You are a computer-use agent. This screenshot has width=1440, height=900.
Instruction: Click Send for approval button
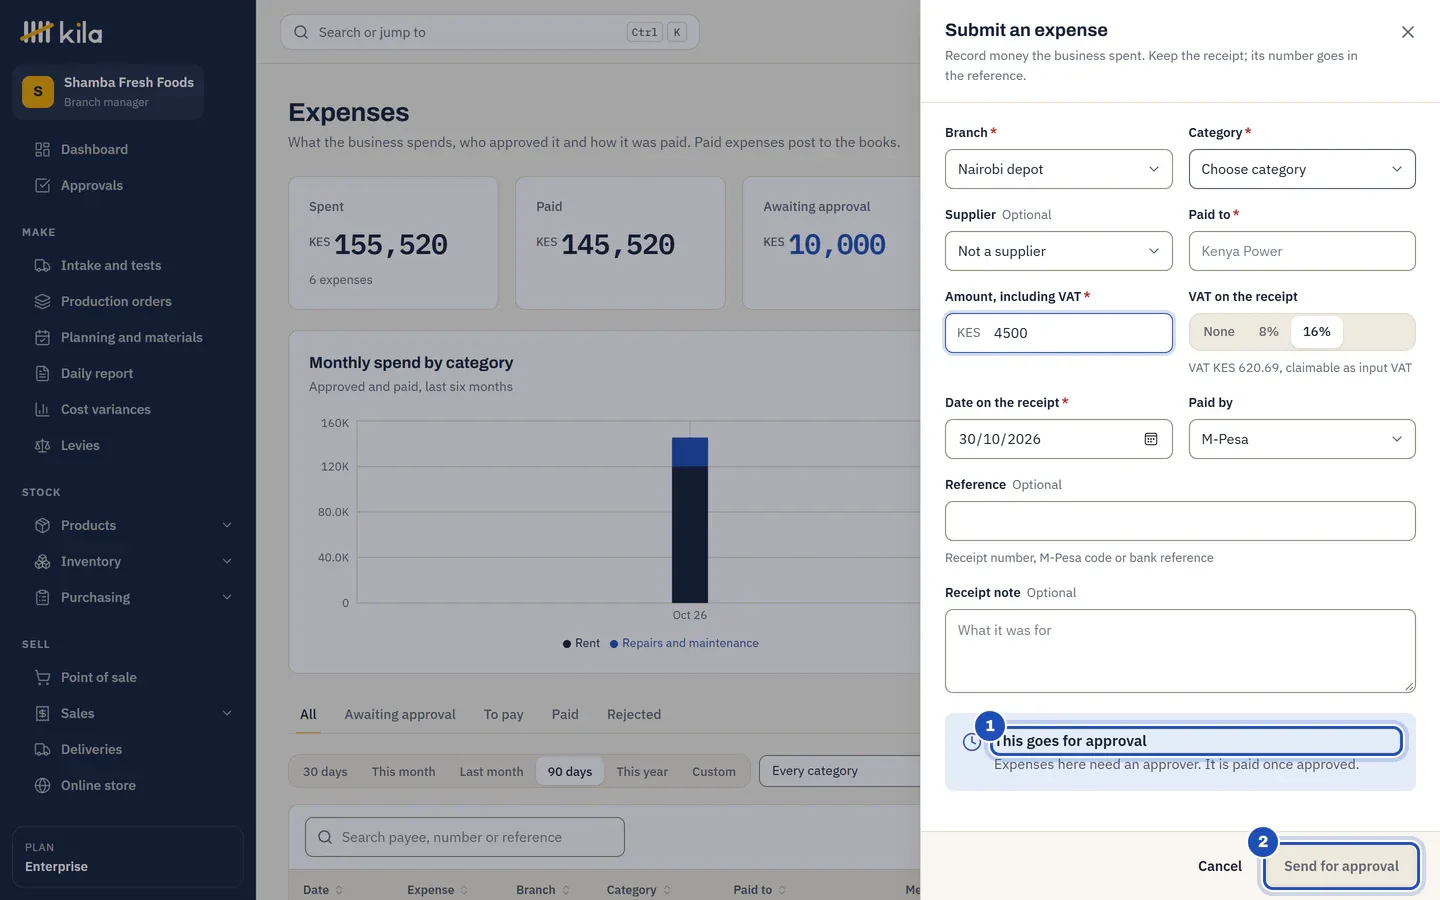coord(1341,866)
